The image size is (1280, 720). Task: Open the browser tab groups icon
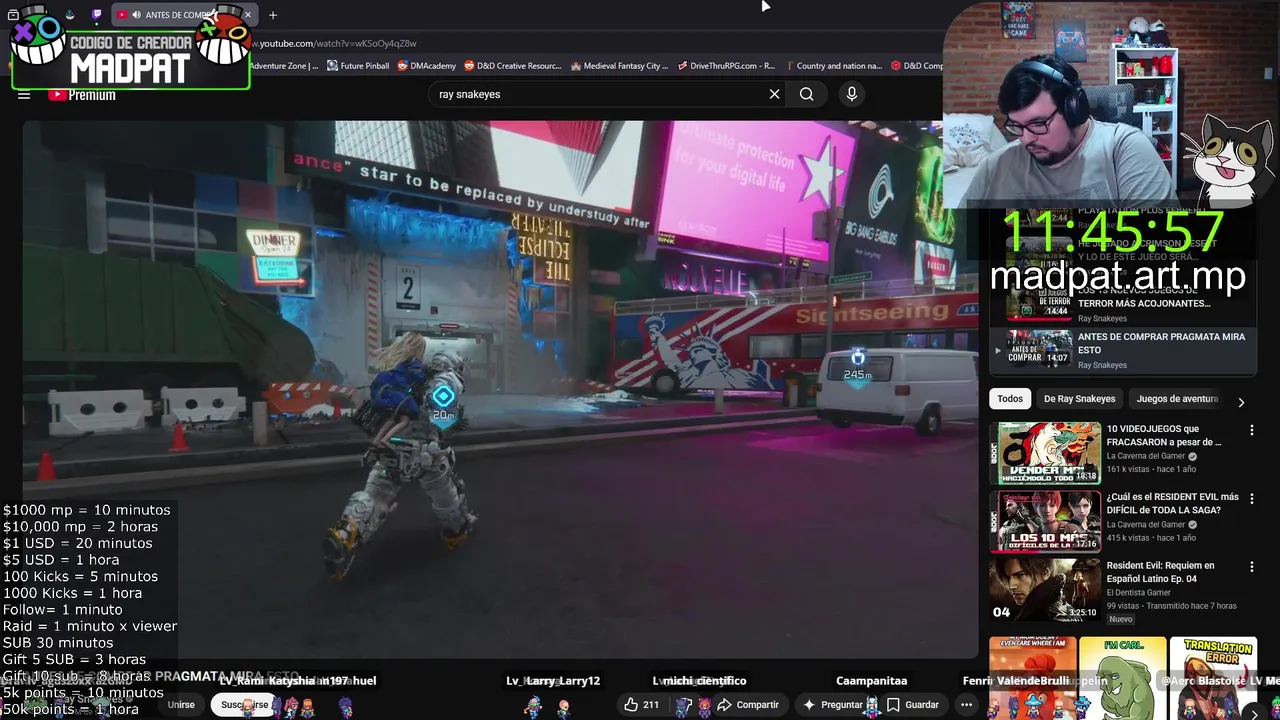pyautogui.click(x=13, y=15)
